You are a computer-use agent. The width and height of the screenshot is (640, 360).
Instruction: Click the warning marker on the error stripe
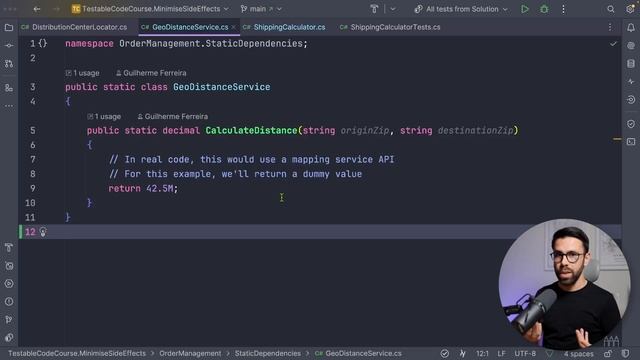(617, 139)
